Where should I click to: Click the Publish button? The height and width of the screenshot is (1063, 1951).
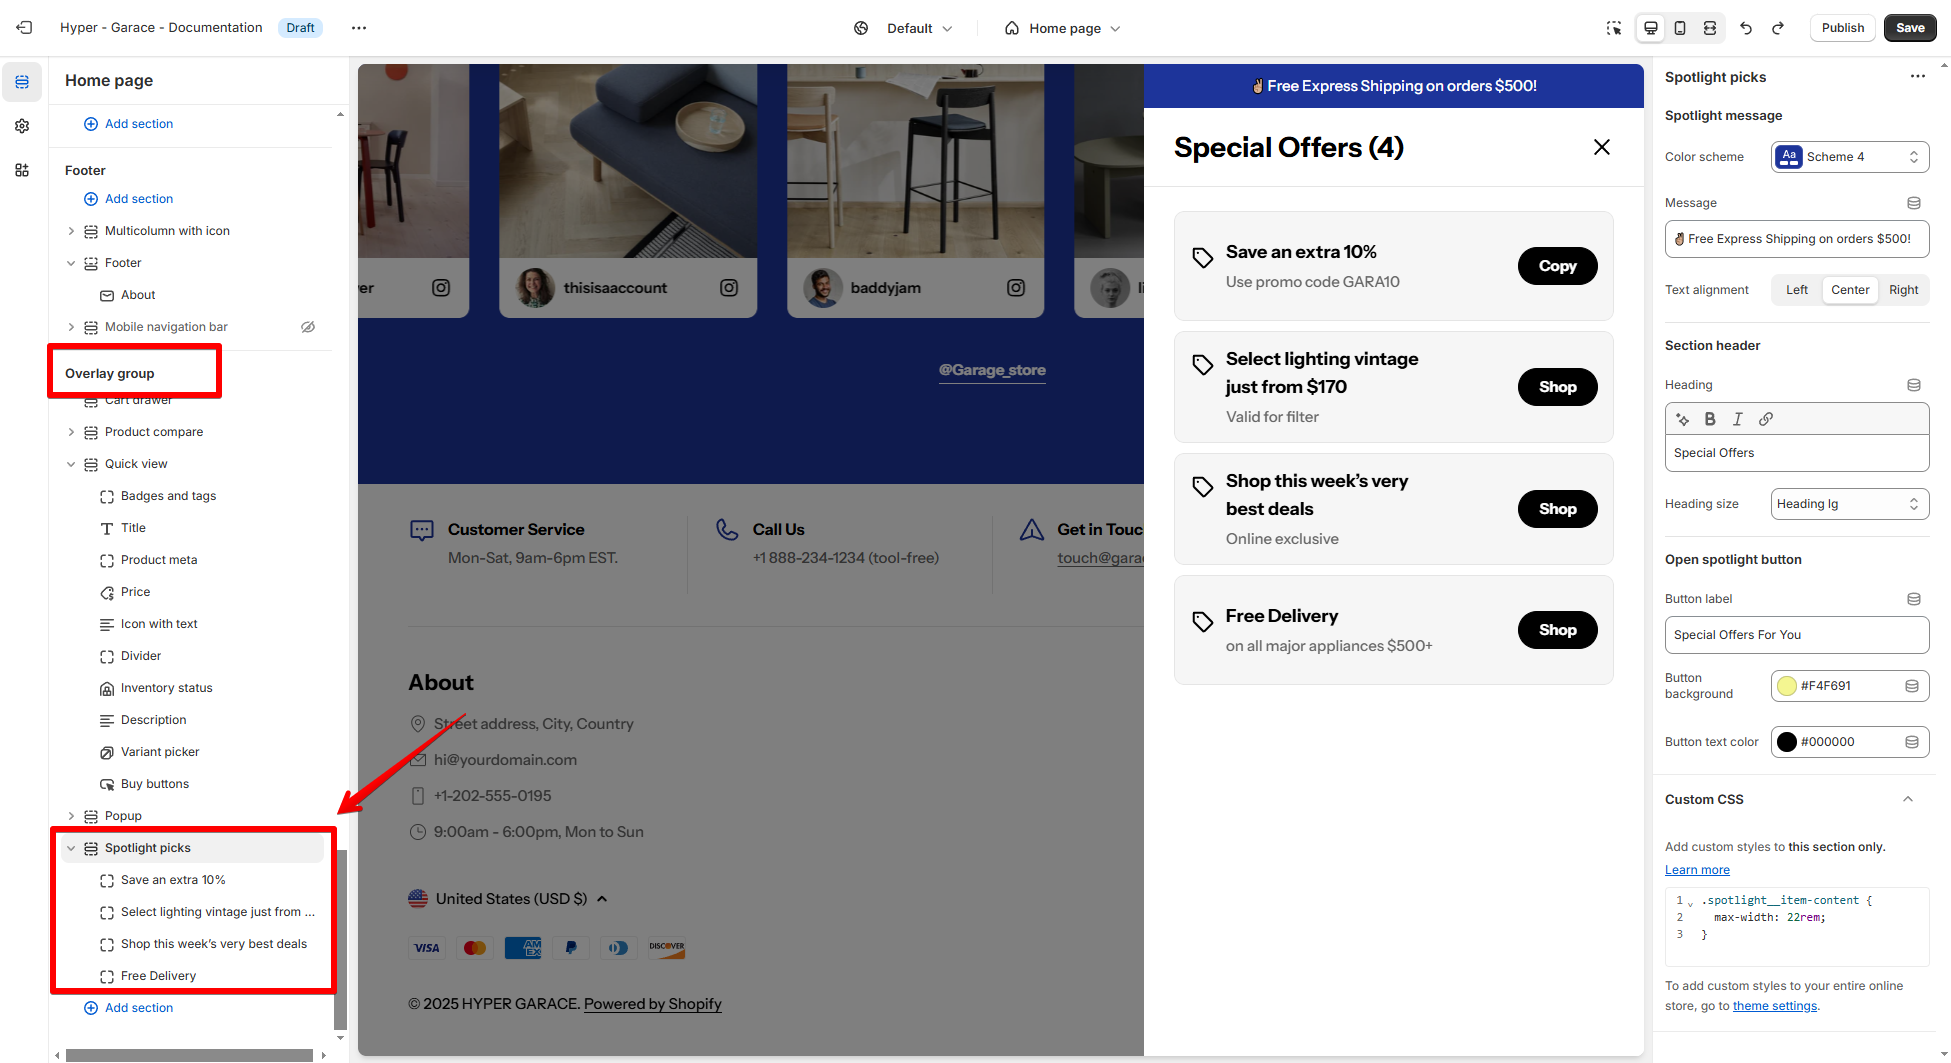point(1842,28)
